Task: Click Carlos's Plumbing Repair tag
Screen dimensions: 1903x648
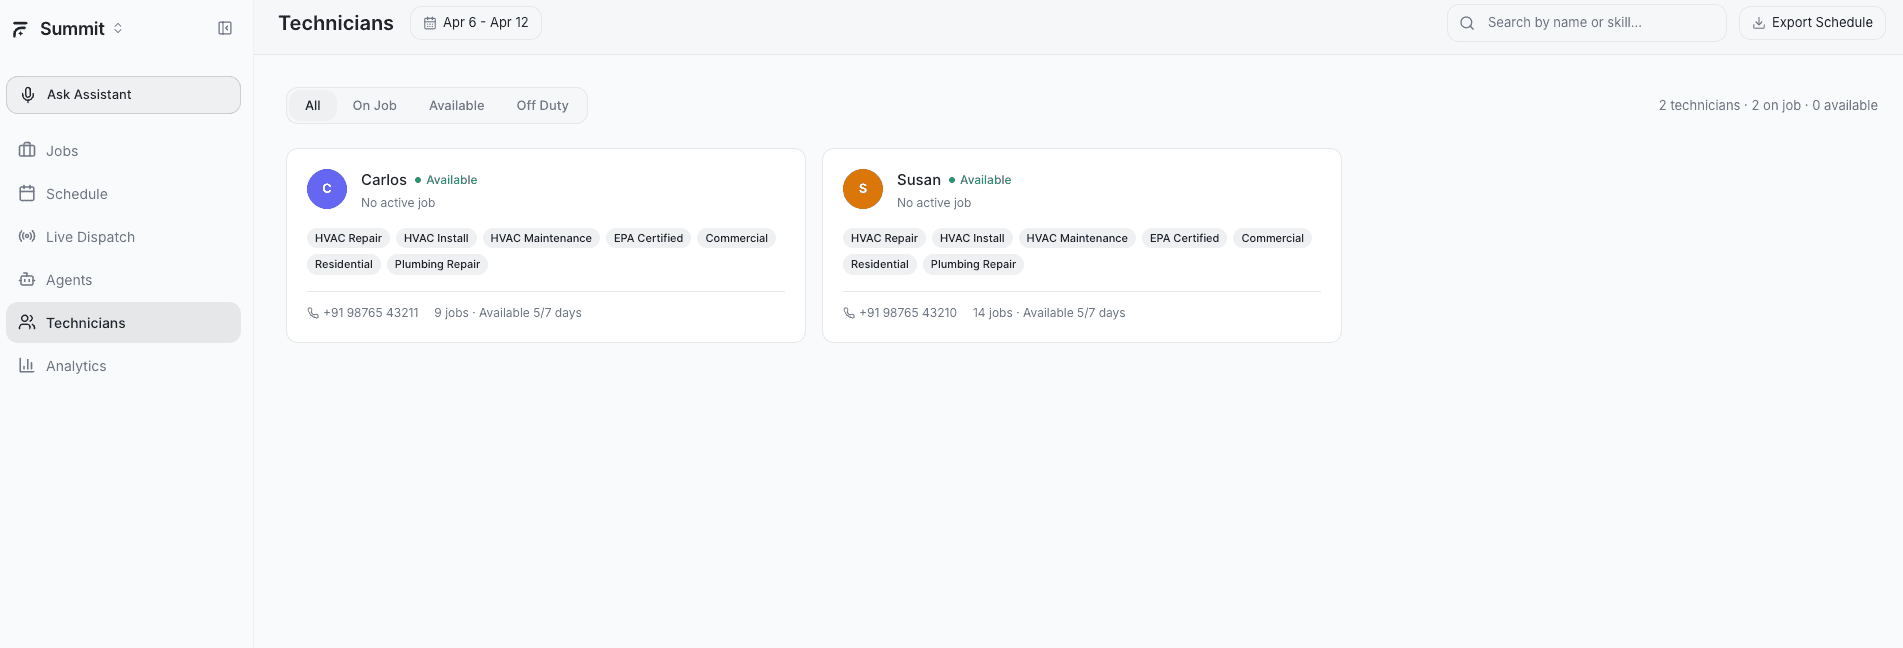Action: coord(437,264)
